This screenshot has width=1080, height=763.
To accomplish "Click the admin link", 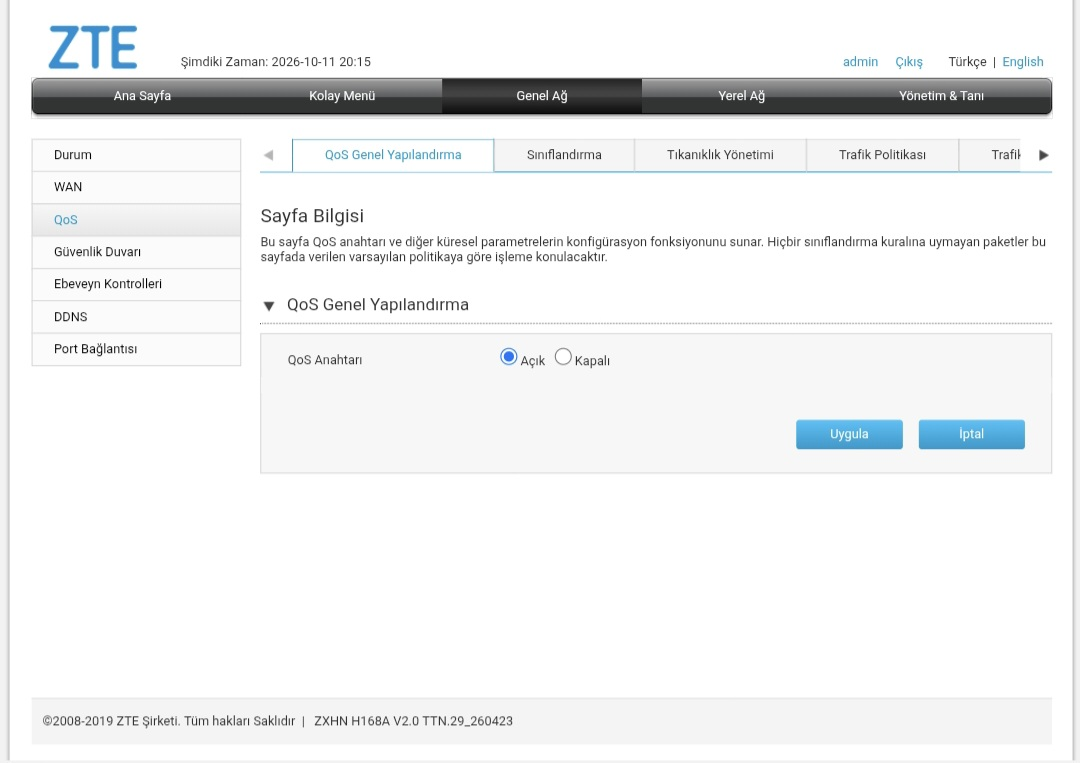I will [860, 62].
